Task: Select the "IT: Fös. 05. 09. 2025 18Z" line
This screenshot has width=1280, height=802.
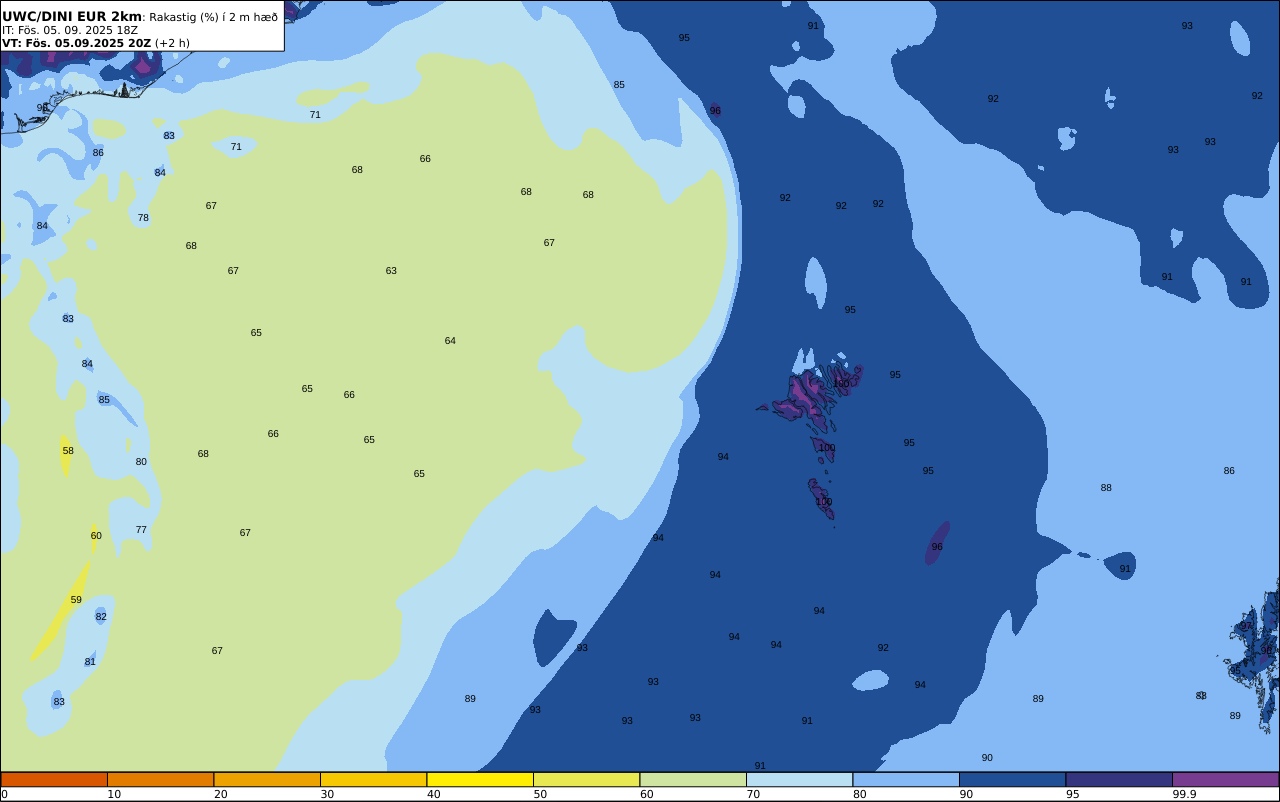Action: point(69,30)
